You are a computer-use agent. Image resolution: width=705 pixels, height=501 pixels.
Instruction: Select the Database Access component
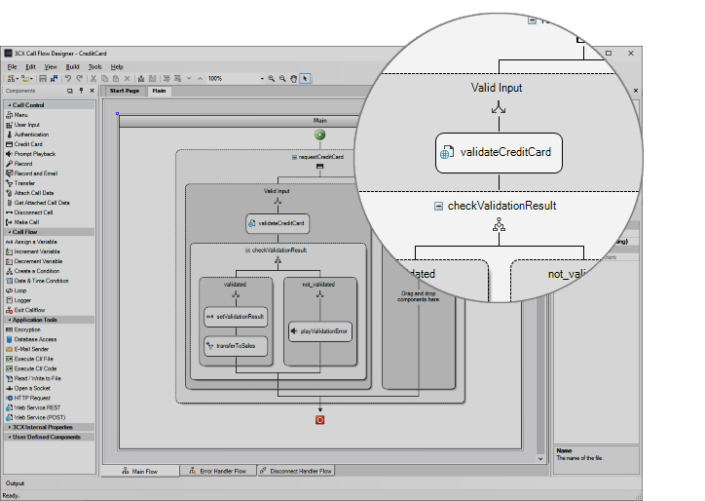[37, 338]
